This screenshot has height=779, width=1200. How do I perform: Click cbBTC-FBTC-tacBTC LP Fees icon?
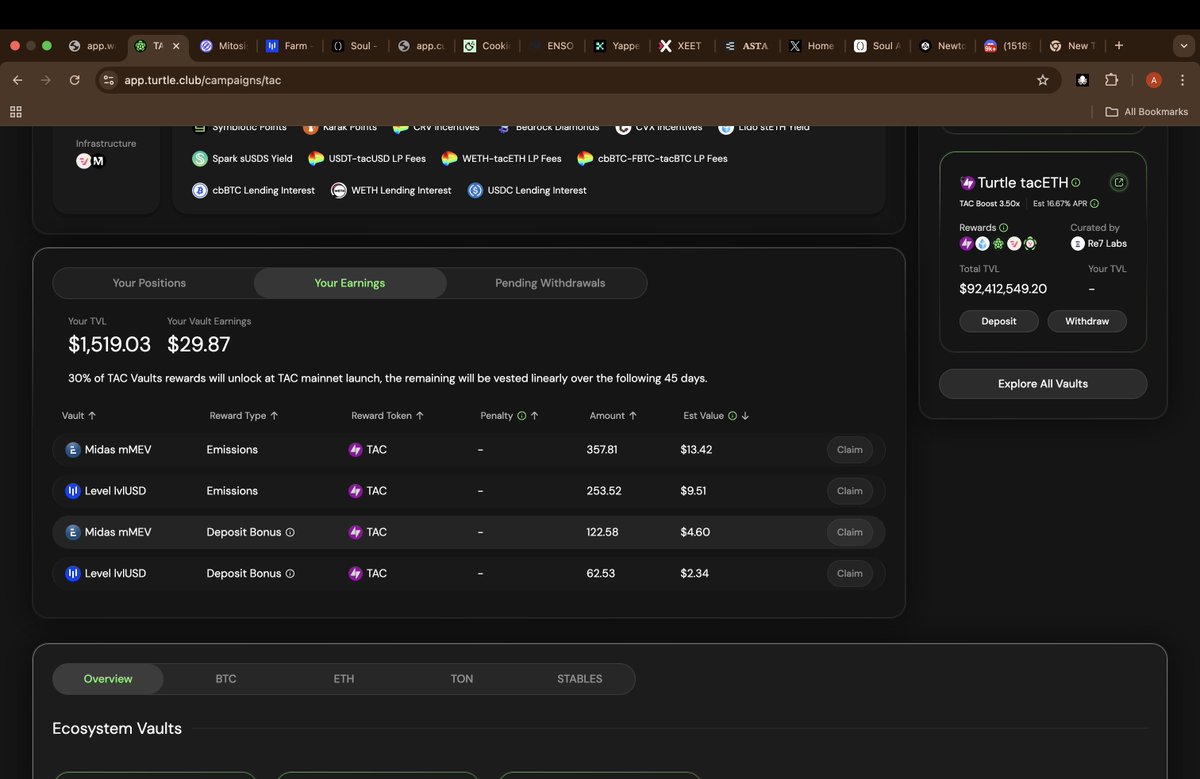click(x=585, y=158)
